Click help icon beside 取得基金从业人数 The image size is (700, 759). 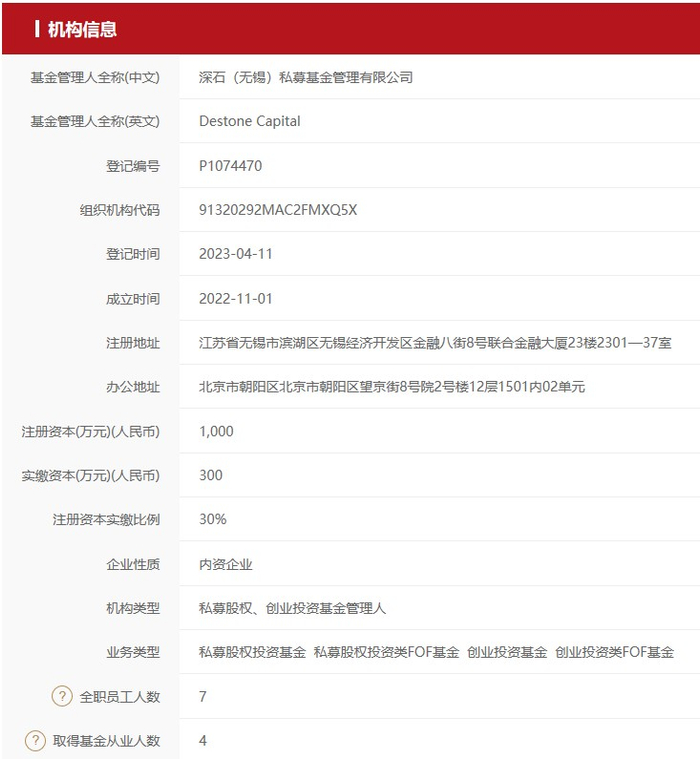point(35,740)
